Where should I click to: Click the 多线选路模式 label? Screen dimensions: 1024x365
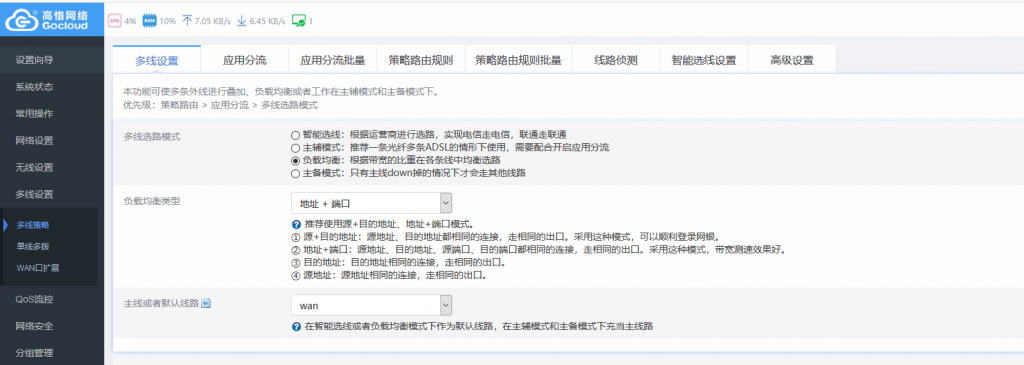[x=152, y=136]
